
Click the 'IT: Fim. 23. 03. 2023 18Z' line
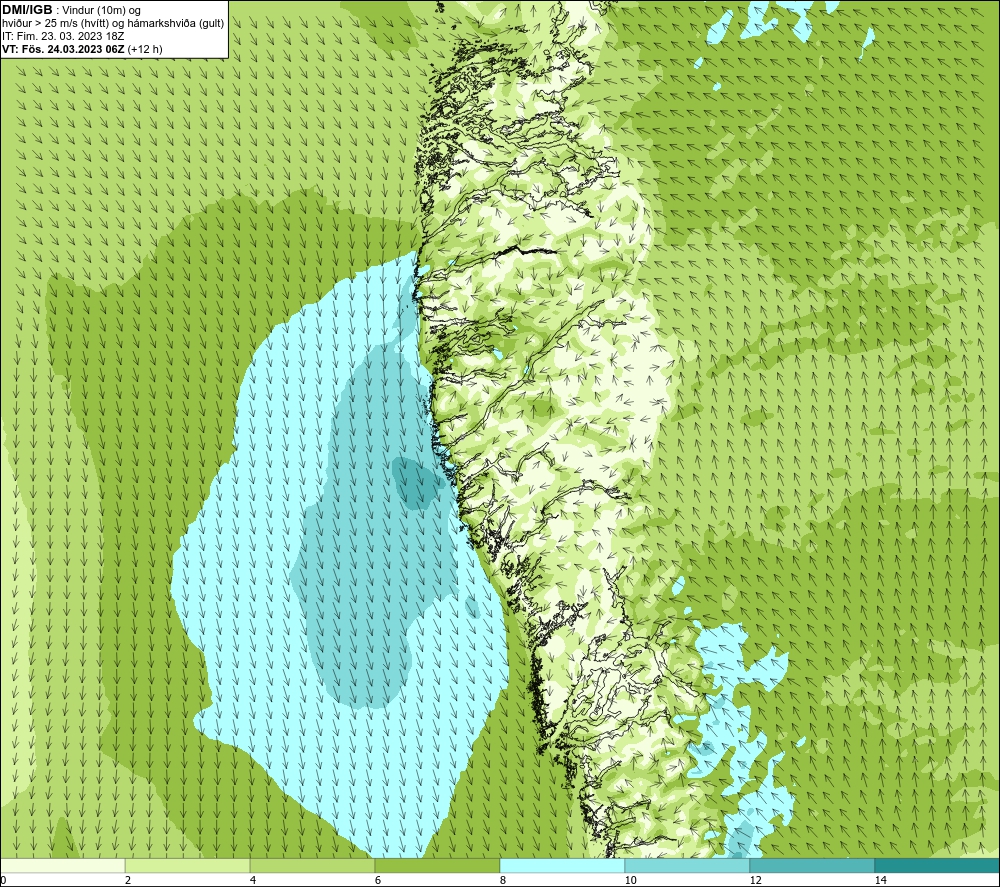pyautogui.click(x=63, y=36)
